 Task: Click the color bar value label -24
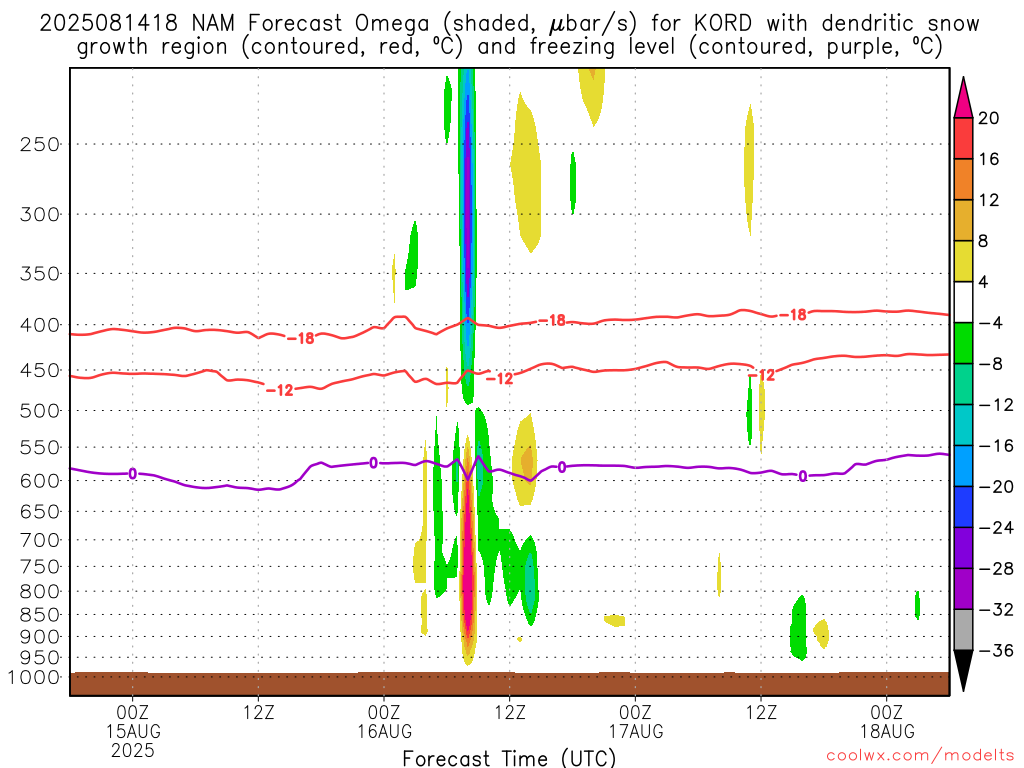coord(996,528)
